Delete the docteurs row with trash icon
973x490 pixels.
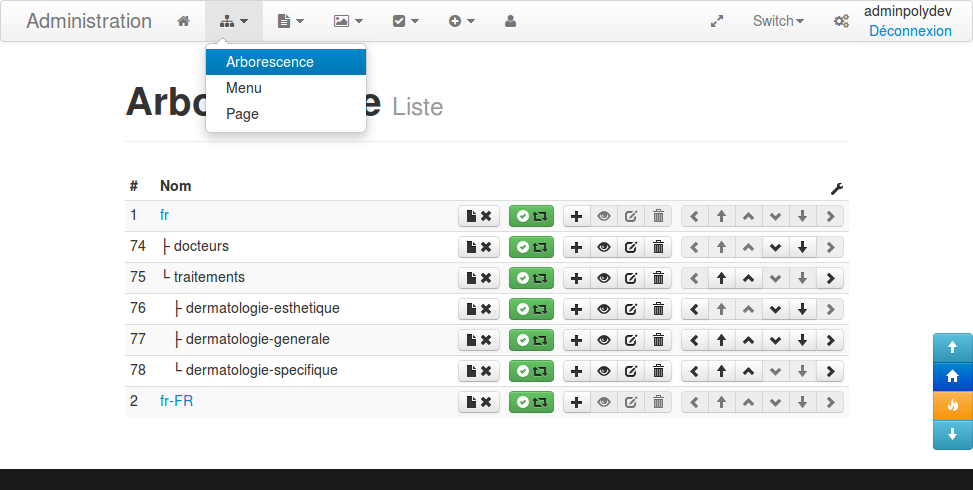tap(658, 247)
